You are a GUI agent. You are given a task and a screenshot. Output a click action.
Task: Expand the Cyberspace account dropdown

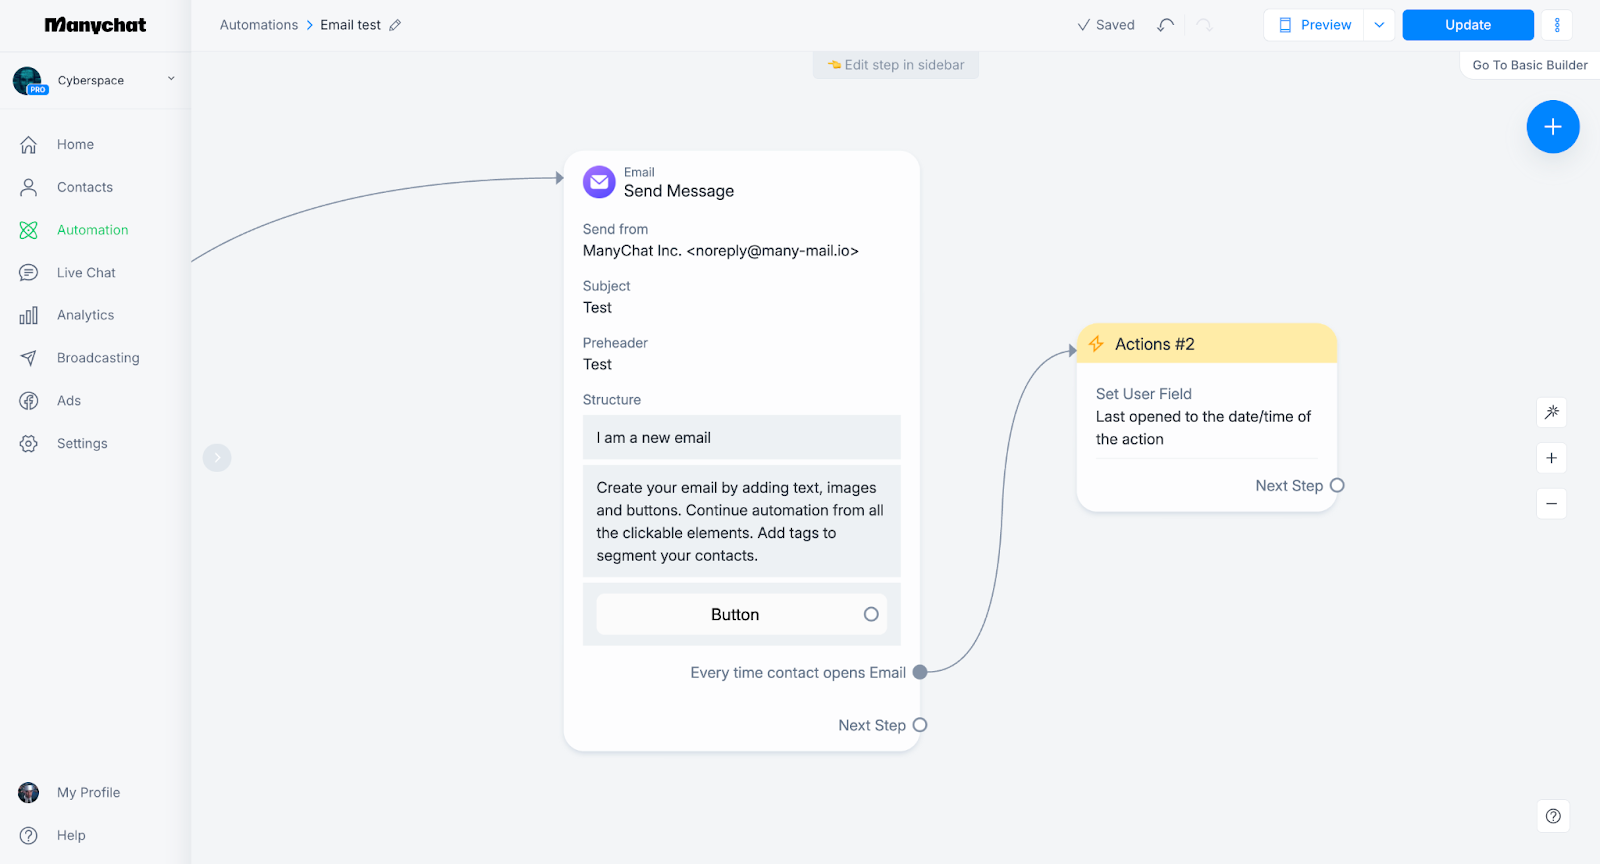tap(171, 79)
